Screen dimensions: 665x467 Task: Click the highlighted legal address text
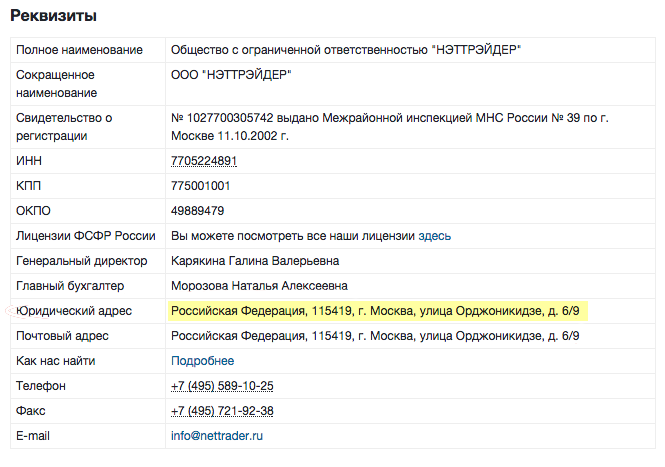[x=375, y=311]
